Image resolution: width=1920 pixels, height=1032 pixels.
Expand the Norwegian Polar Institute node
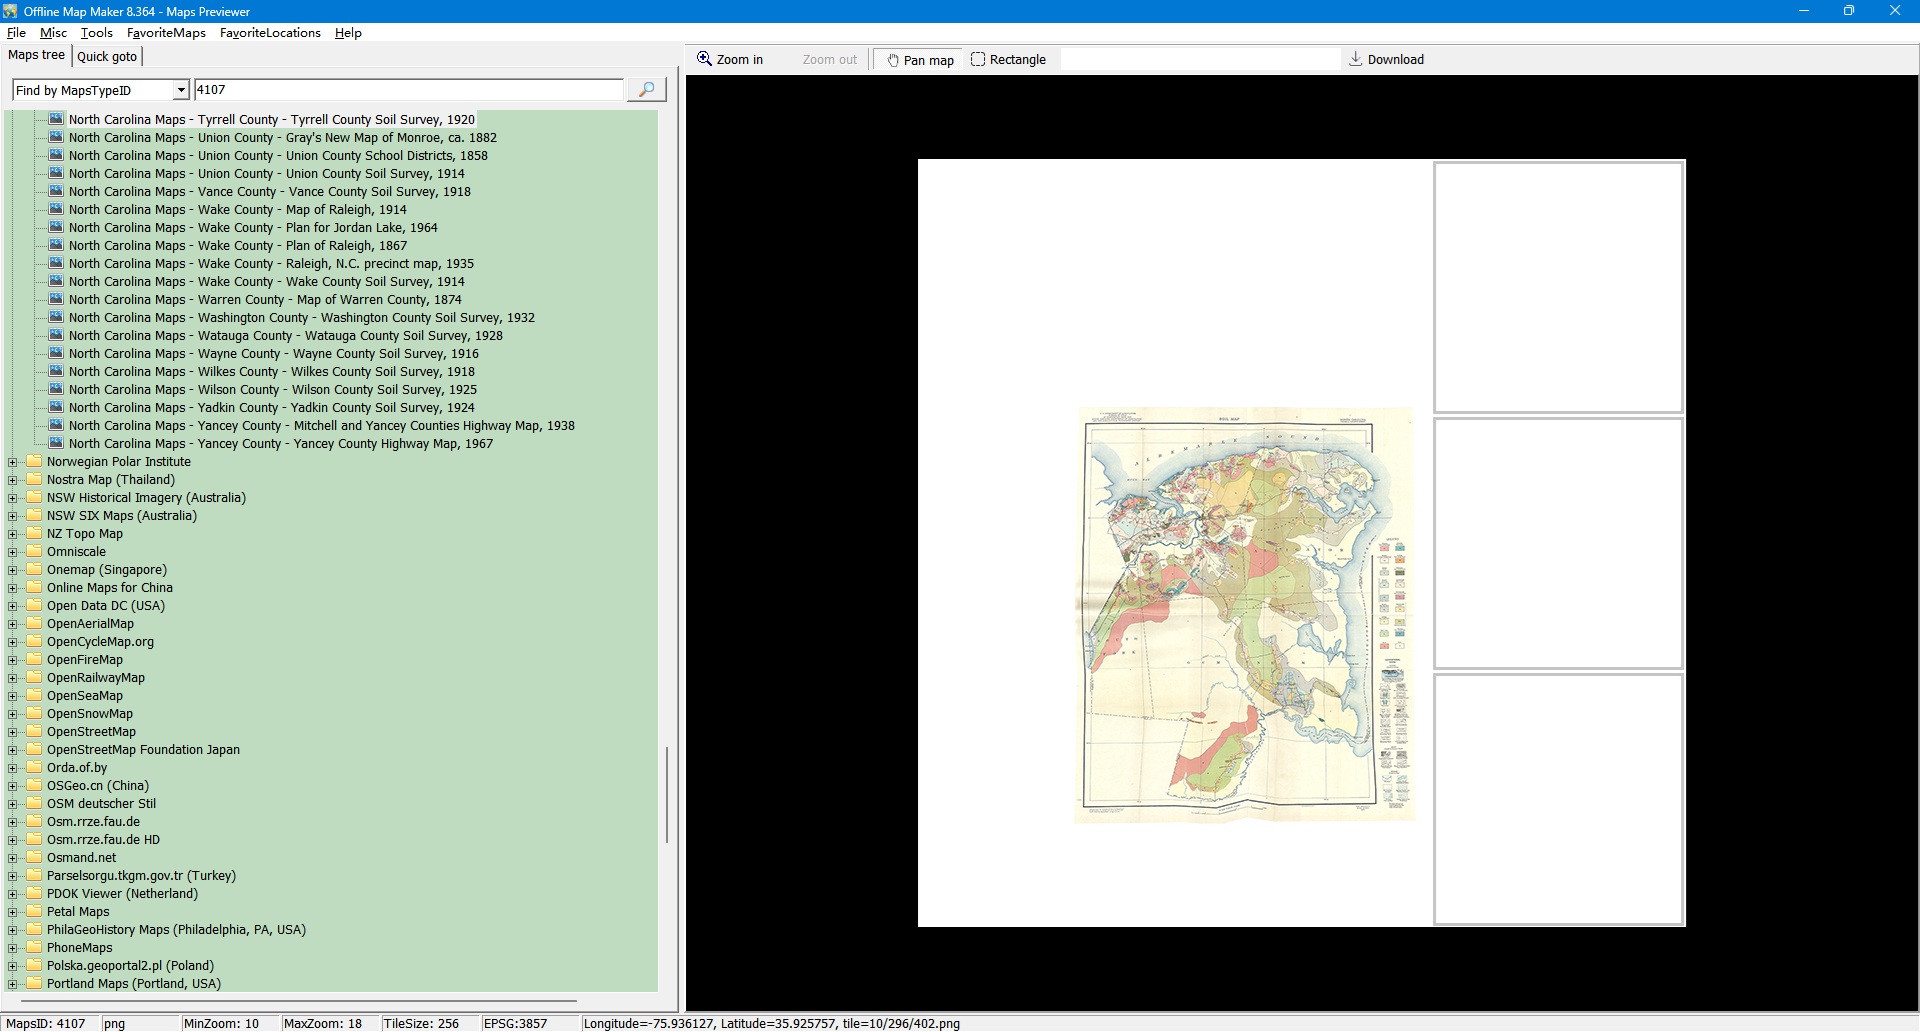[x=13, y=462]
